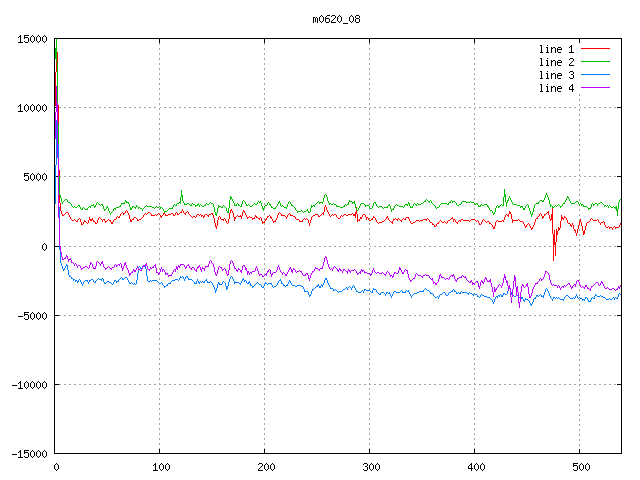640x480 pixels.
Task: Click the 400 x-axis tick label
Action: 475,467
